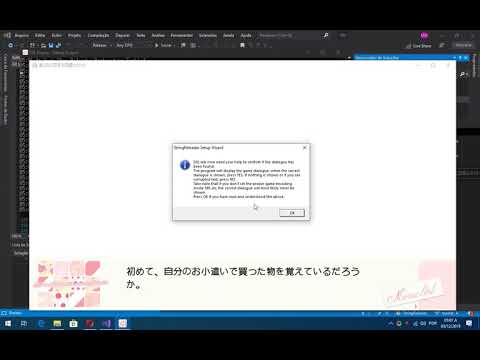Click the Iniciar start debugging button

pos(163,45)
